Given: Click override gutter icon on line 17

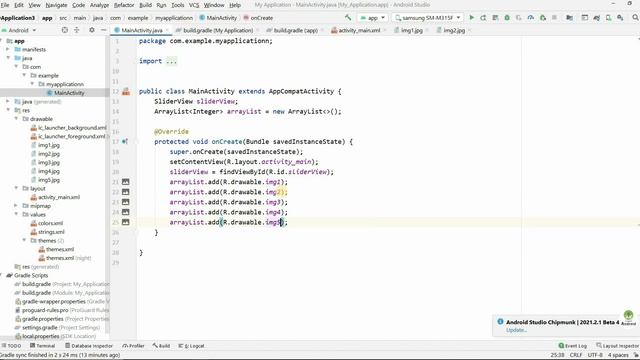Looking at the screenshot, I should [x=125, y=142].
